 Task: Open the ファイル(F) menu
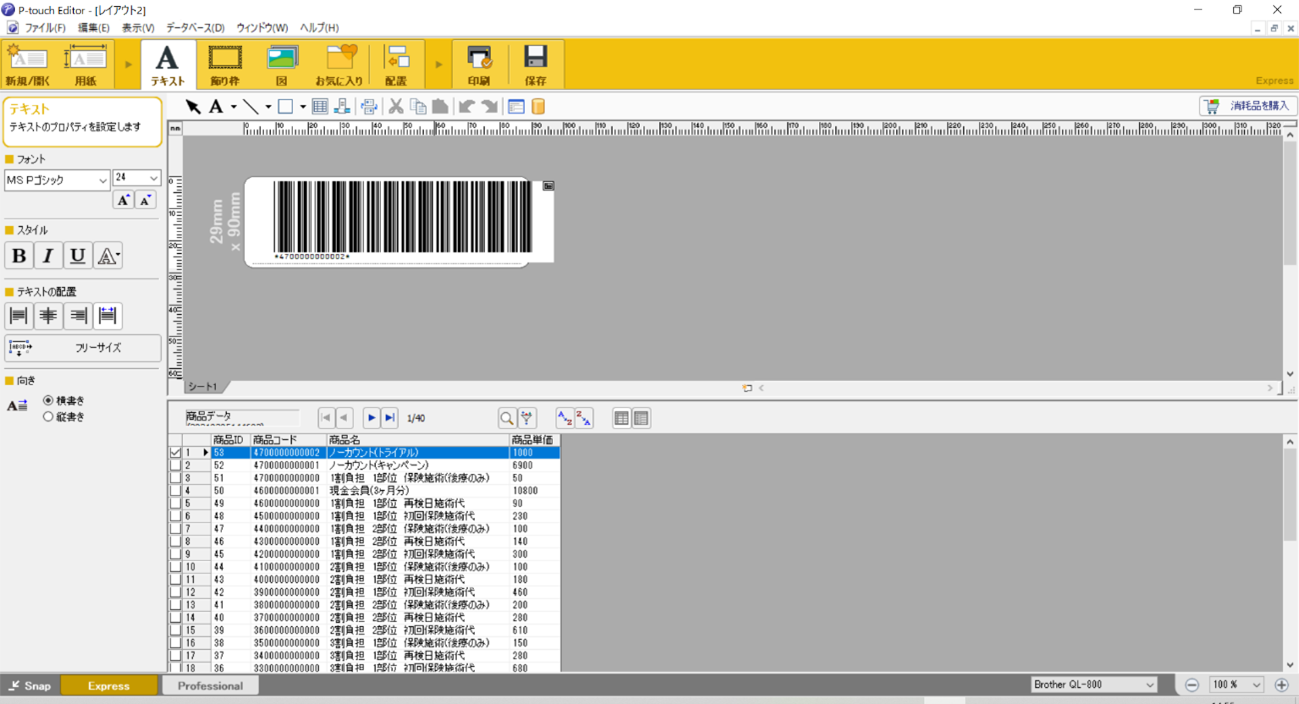(x=44, y=28)
